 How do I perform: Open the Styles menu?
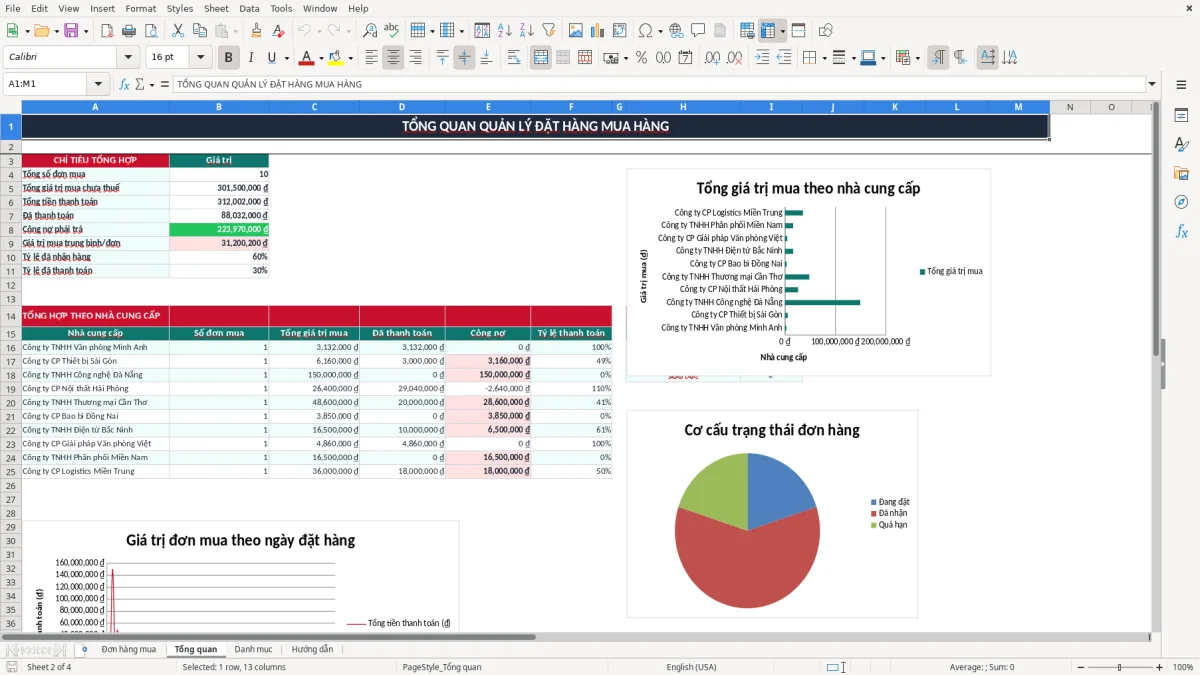(x=180, y=8)
